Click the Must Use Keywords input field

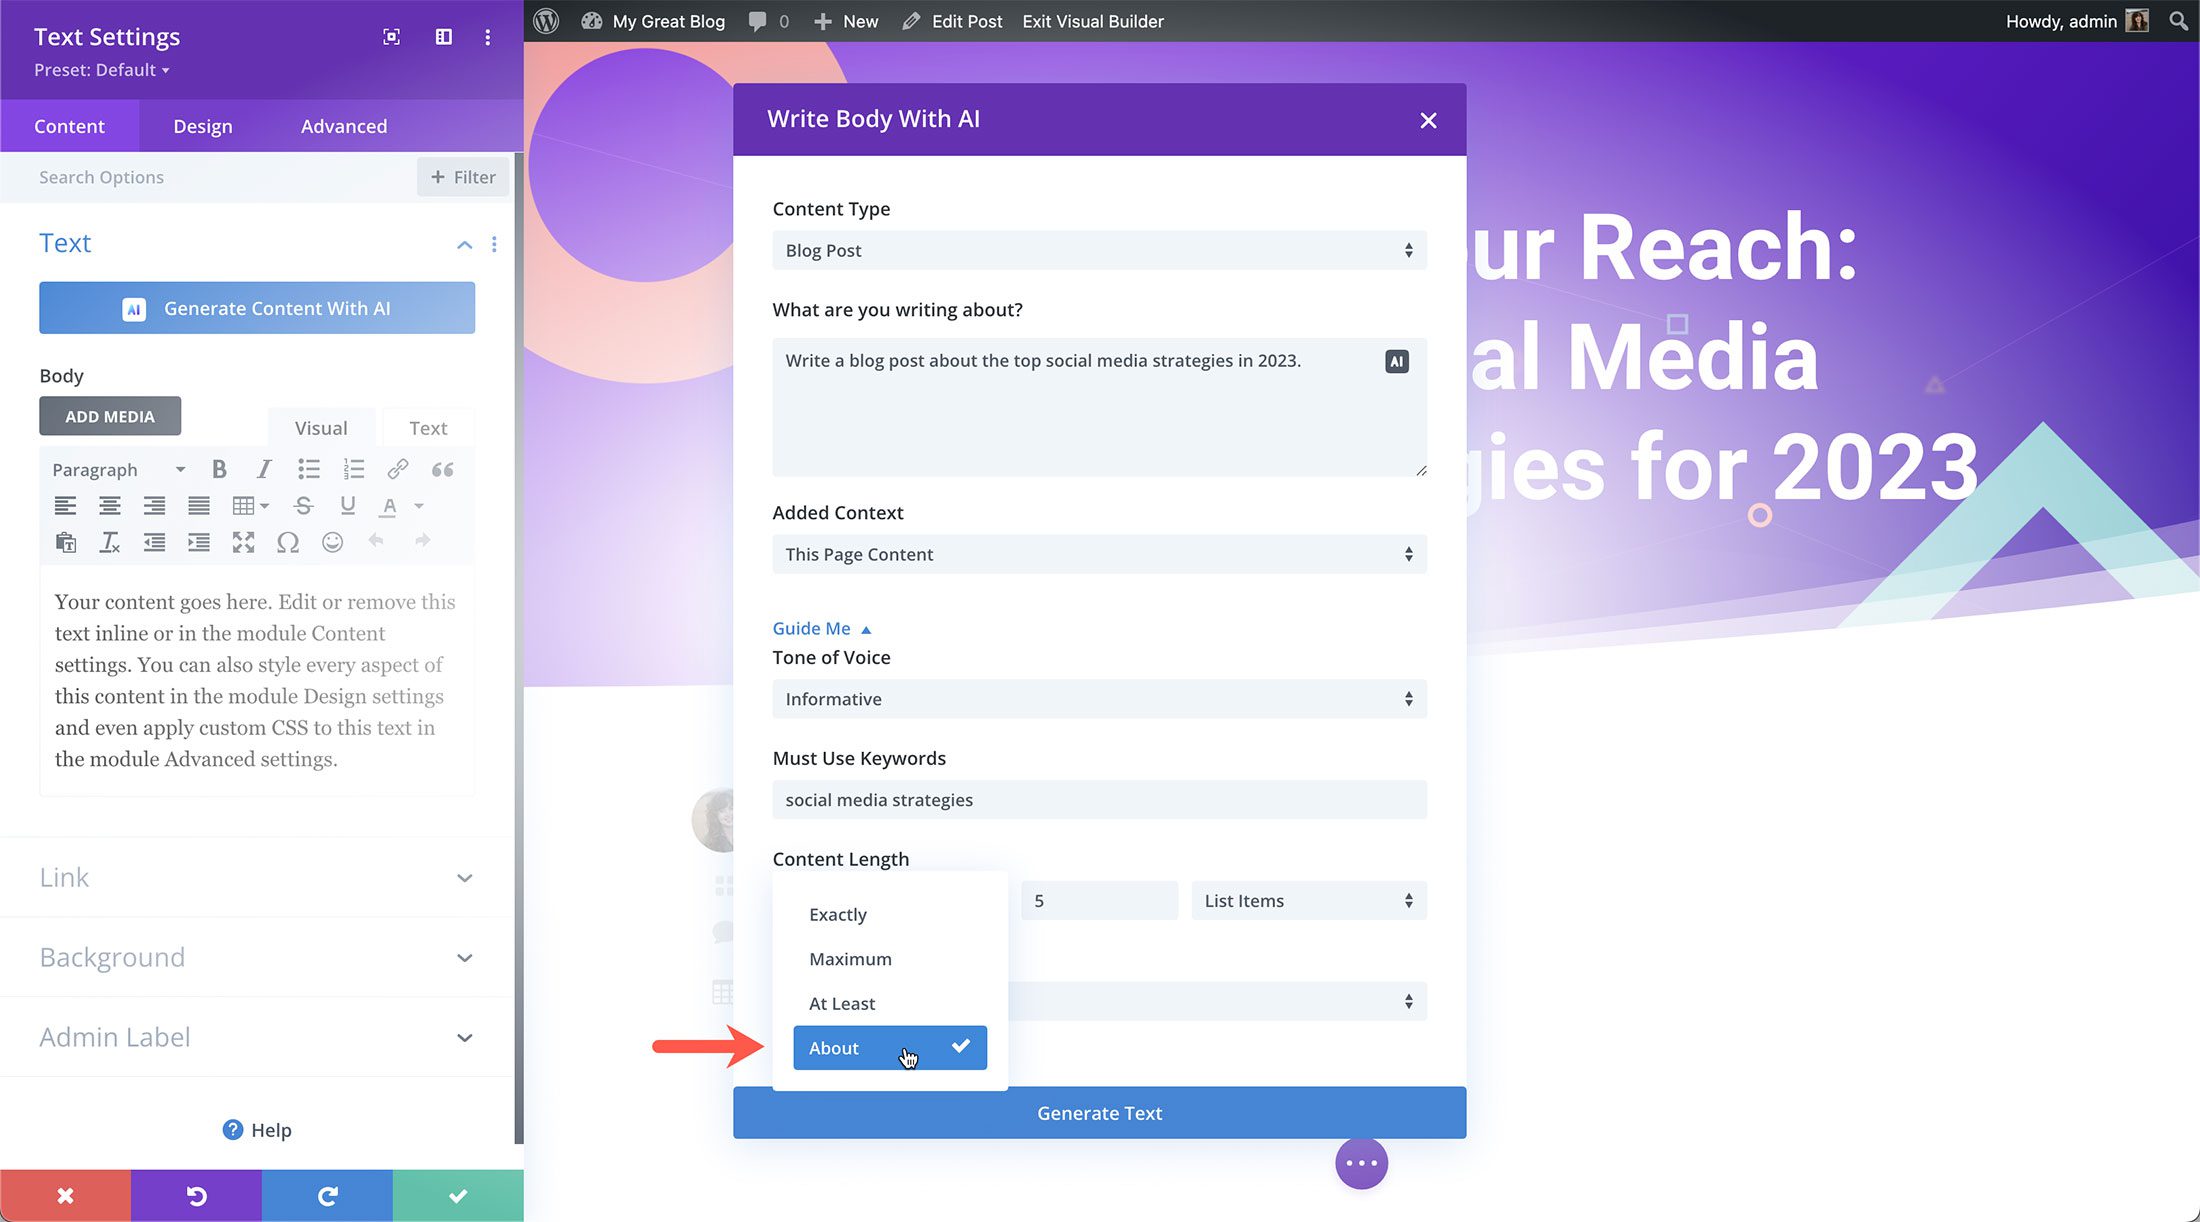[1098, 800]
